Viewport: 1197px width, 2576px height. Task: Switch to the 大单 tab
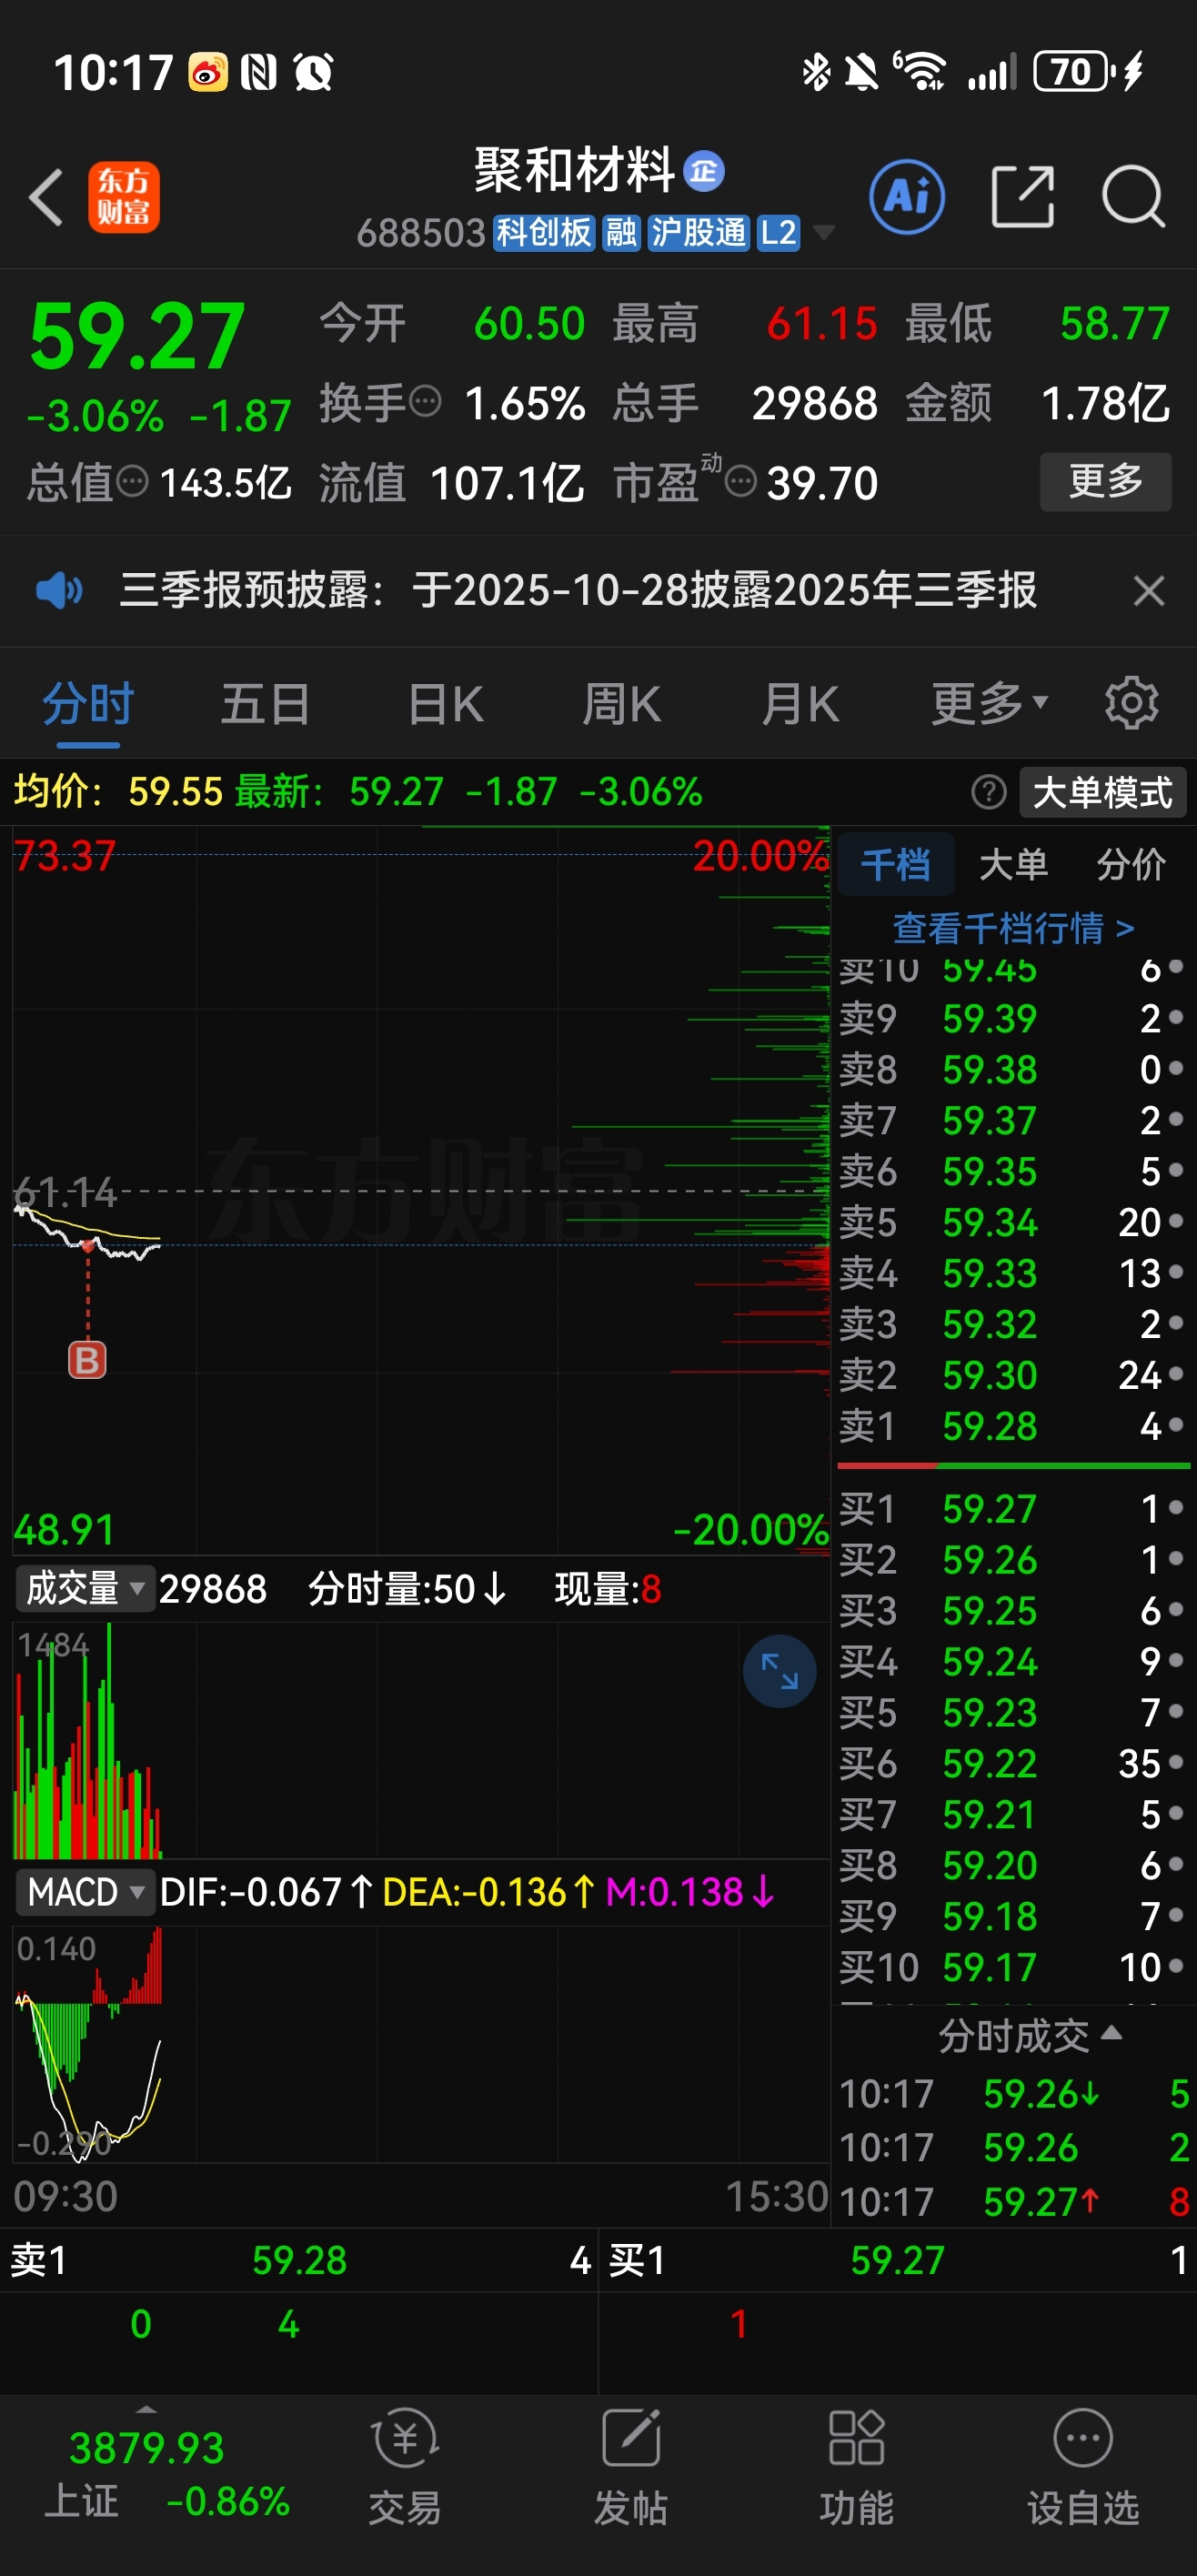(1013, 864)
